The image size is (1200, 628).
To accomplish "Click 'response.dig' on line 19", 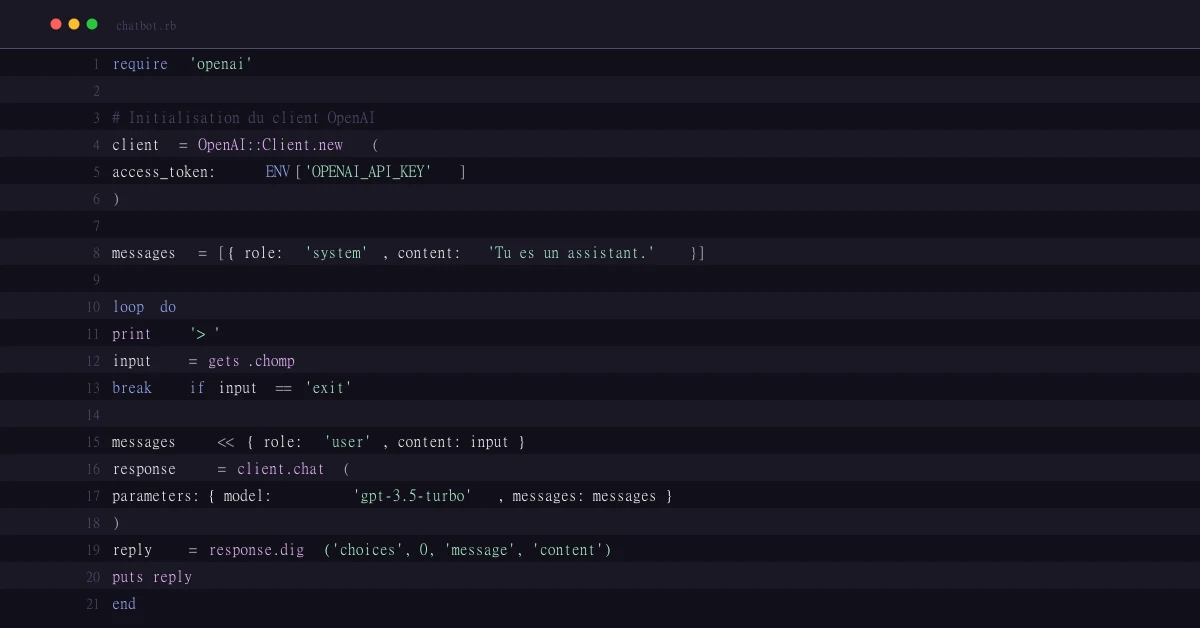I will click(x=257, y=550).
